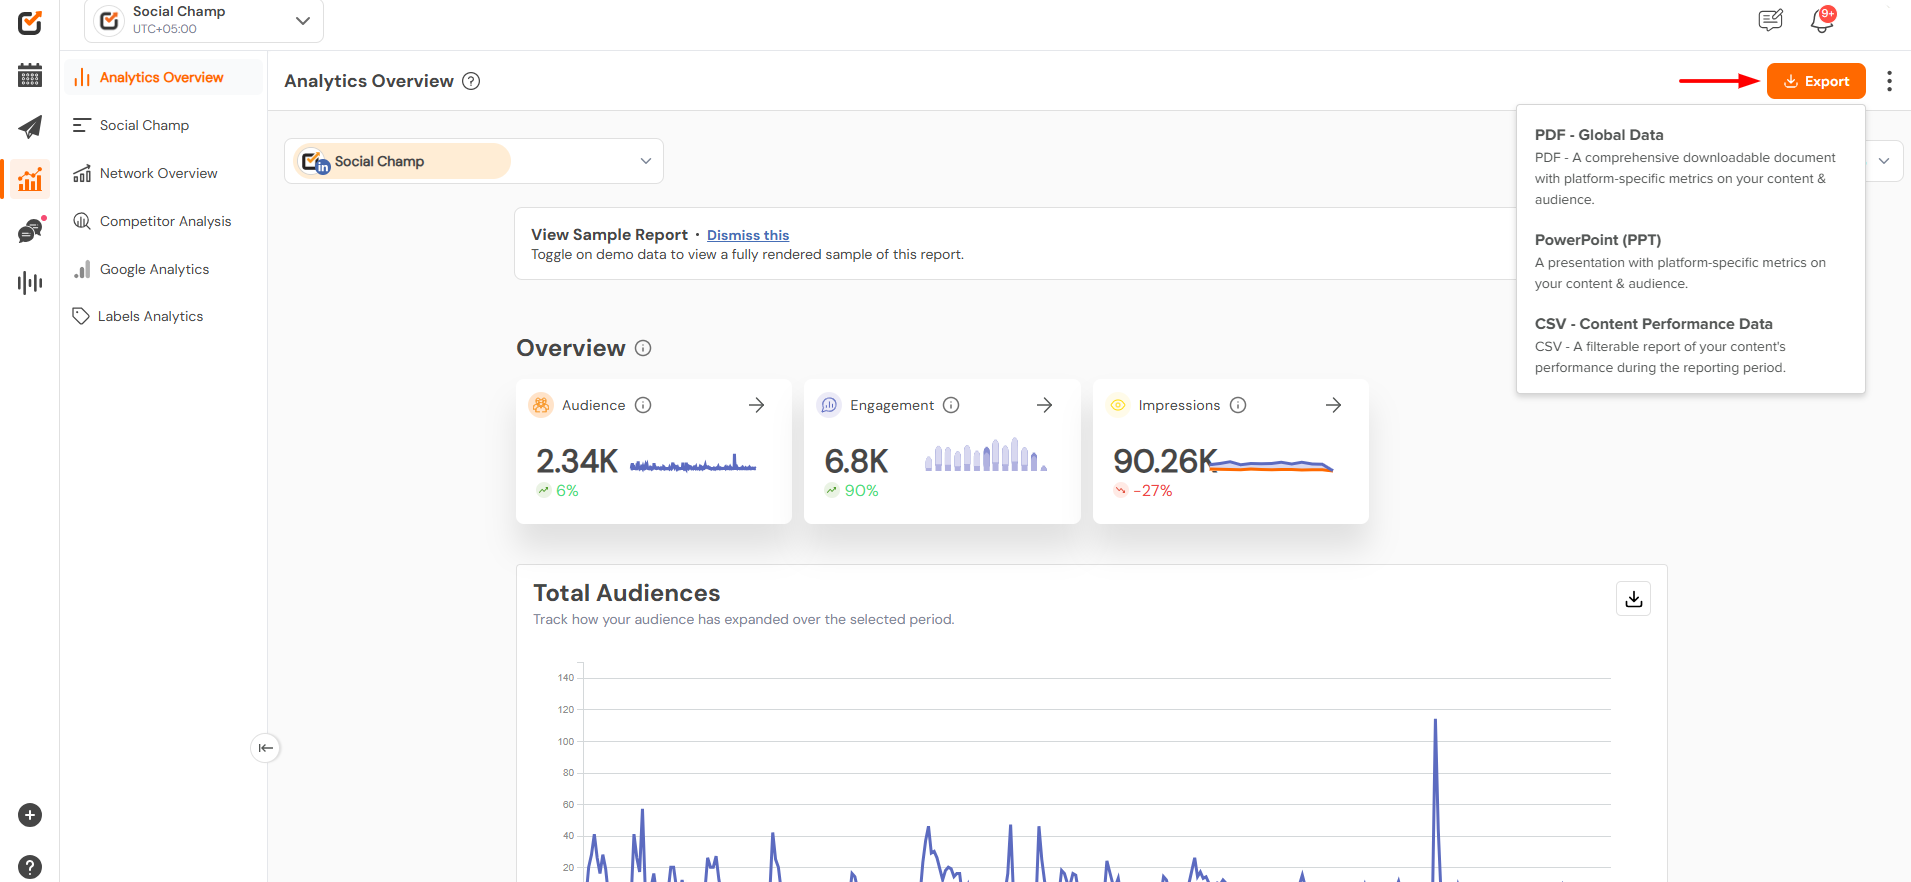1911x882 pixels.
Task: Click the Social Champ logo in sidebar
Action: tap(30, 22)
